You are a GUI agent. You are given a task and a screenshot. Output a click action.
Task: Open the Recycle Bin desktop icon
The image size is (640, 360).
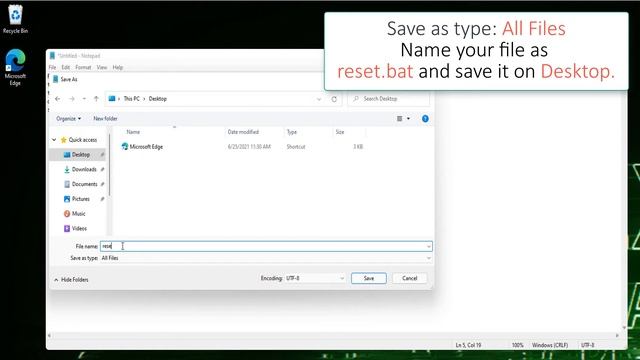point(16,19)
